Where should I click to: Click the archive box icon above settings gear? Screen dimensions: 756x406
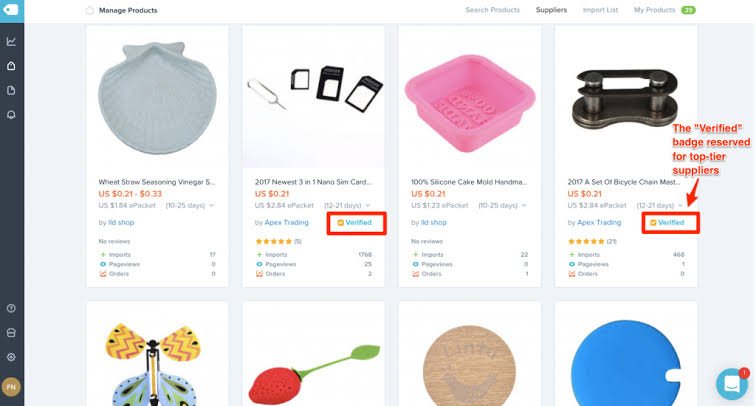(11, 332)
